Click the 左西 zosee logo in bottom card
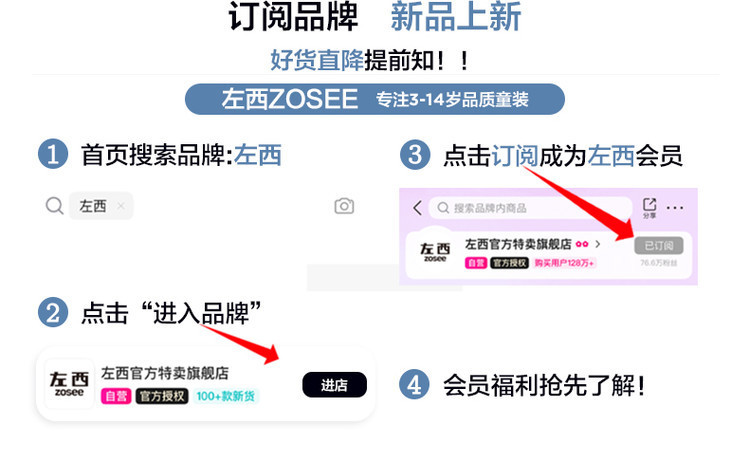 pyautogui.click(x=69, y=384)
